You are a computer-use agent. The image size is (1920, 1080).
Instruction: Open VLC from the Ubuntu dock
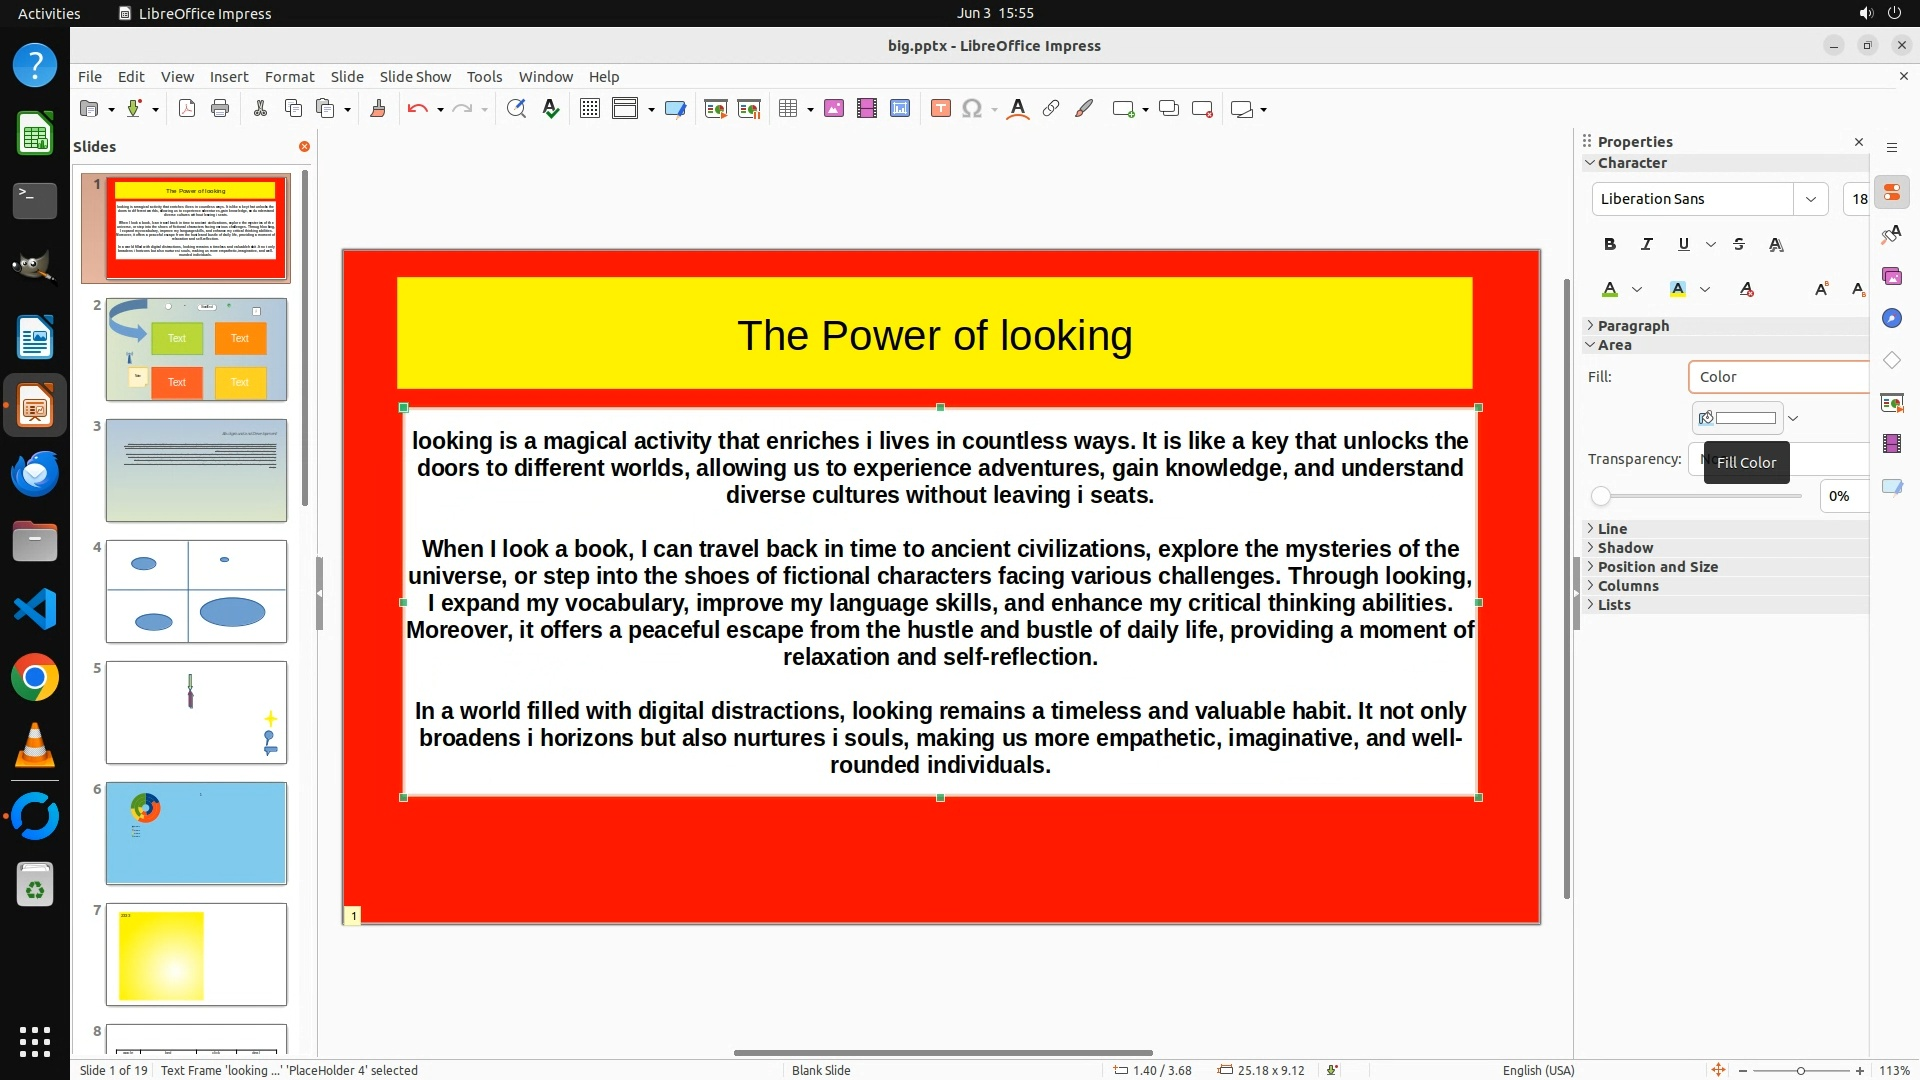pyautogui.click(x=35, y=746)
